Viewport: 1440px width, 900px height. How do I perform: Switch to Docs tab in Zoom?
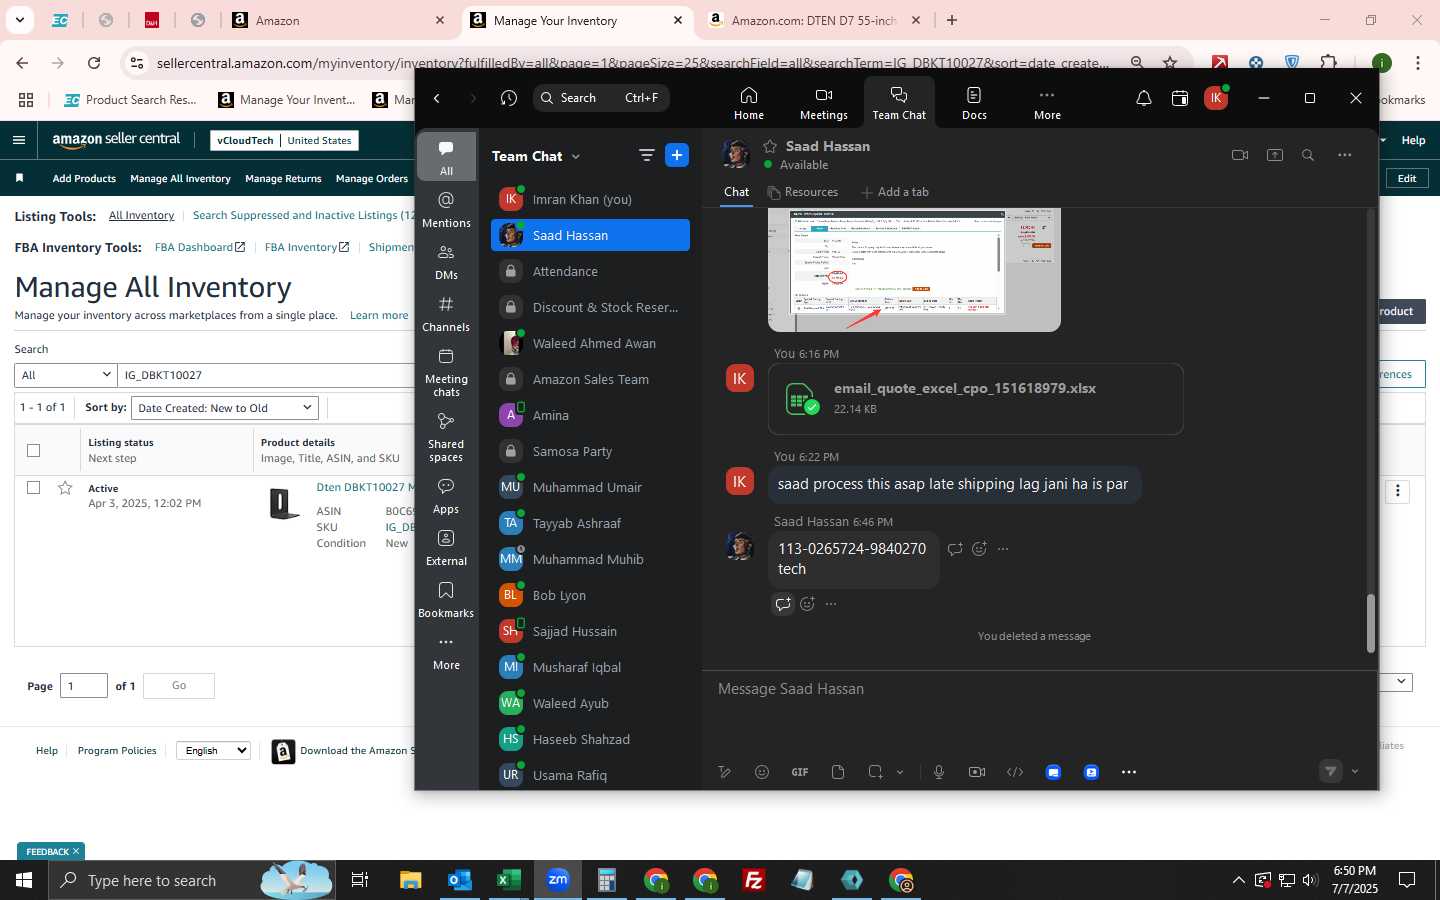pos(974,103)
